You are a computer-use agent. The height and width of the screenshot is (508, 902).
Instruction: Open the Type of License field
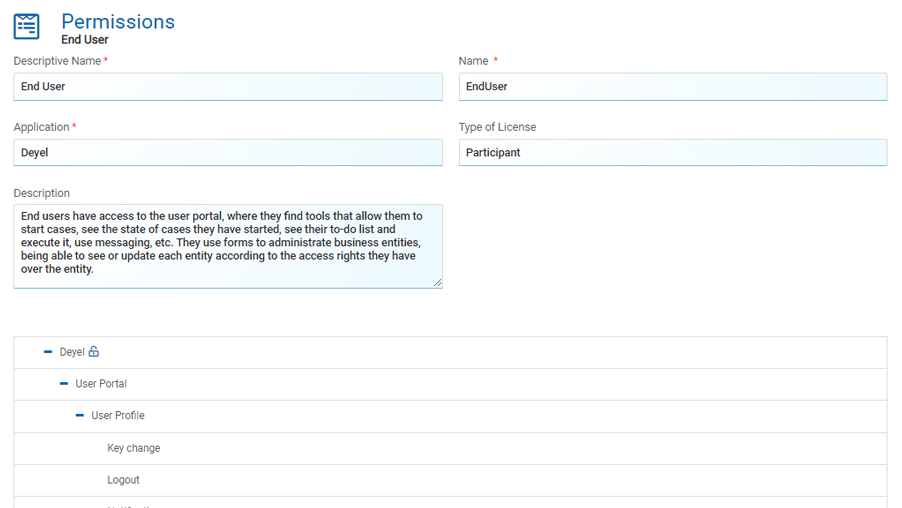tap(673, 152)
